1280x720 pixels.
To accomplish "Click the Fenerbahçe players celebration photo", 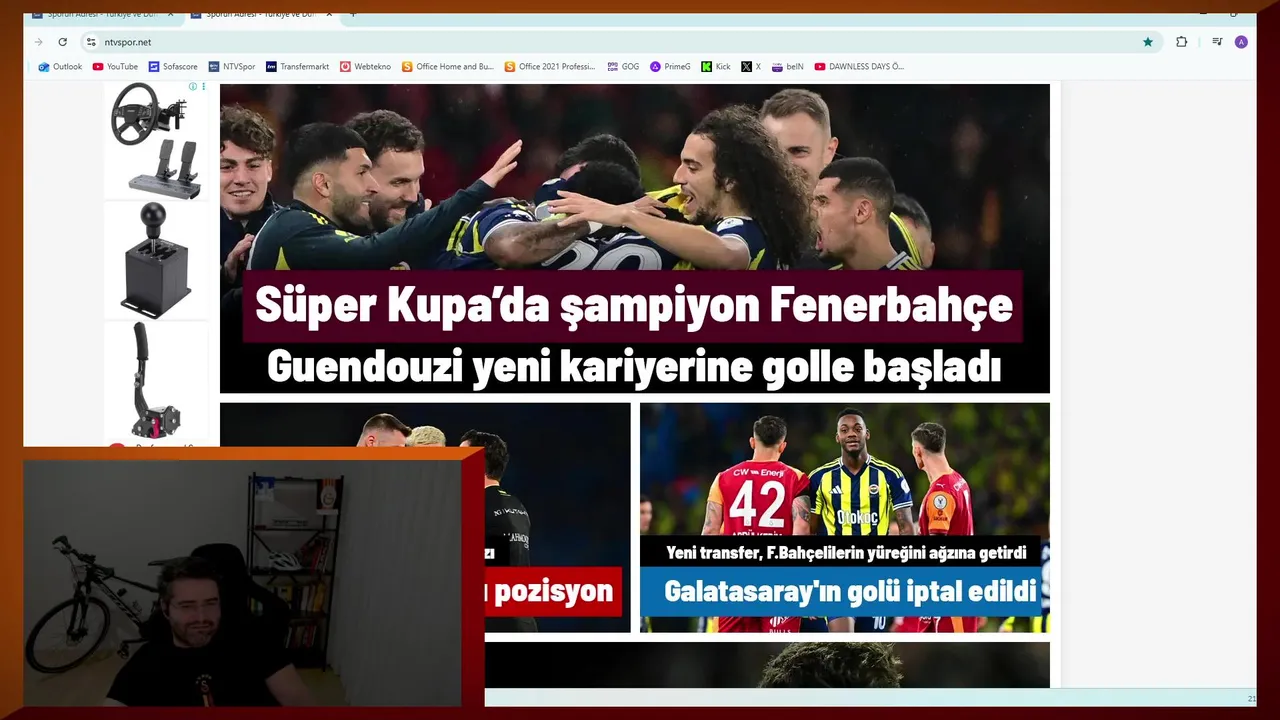I will pos(635,177).
